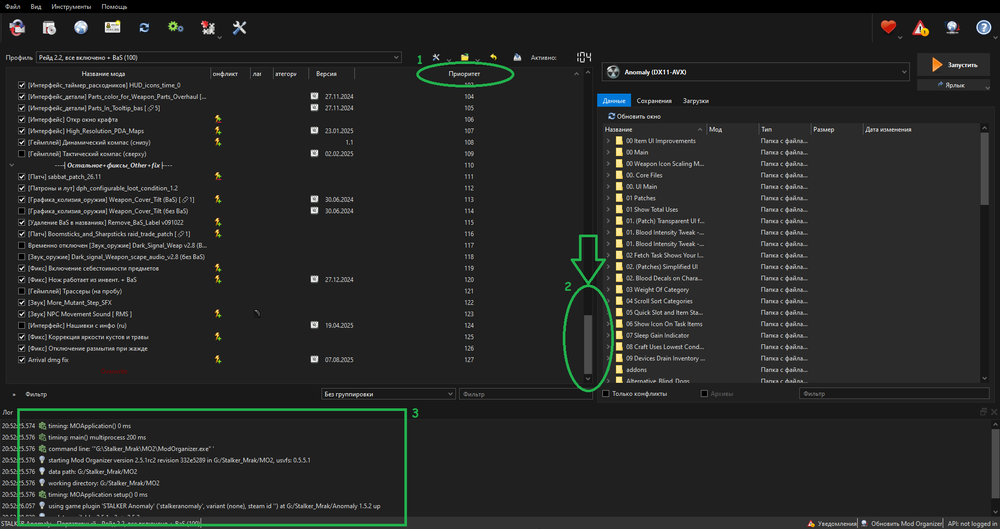Open the Anomaly (DX11-AVX) executable dropdown

756,72
